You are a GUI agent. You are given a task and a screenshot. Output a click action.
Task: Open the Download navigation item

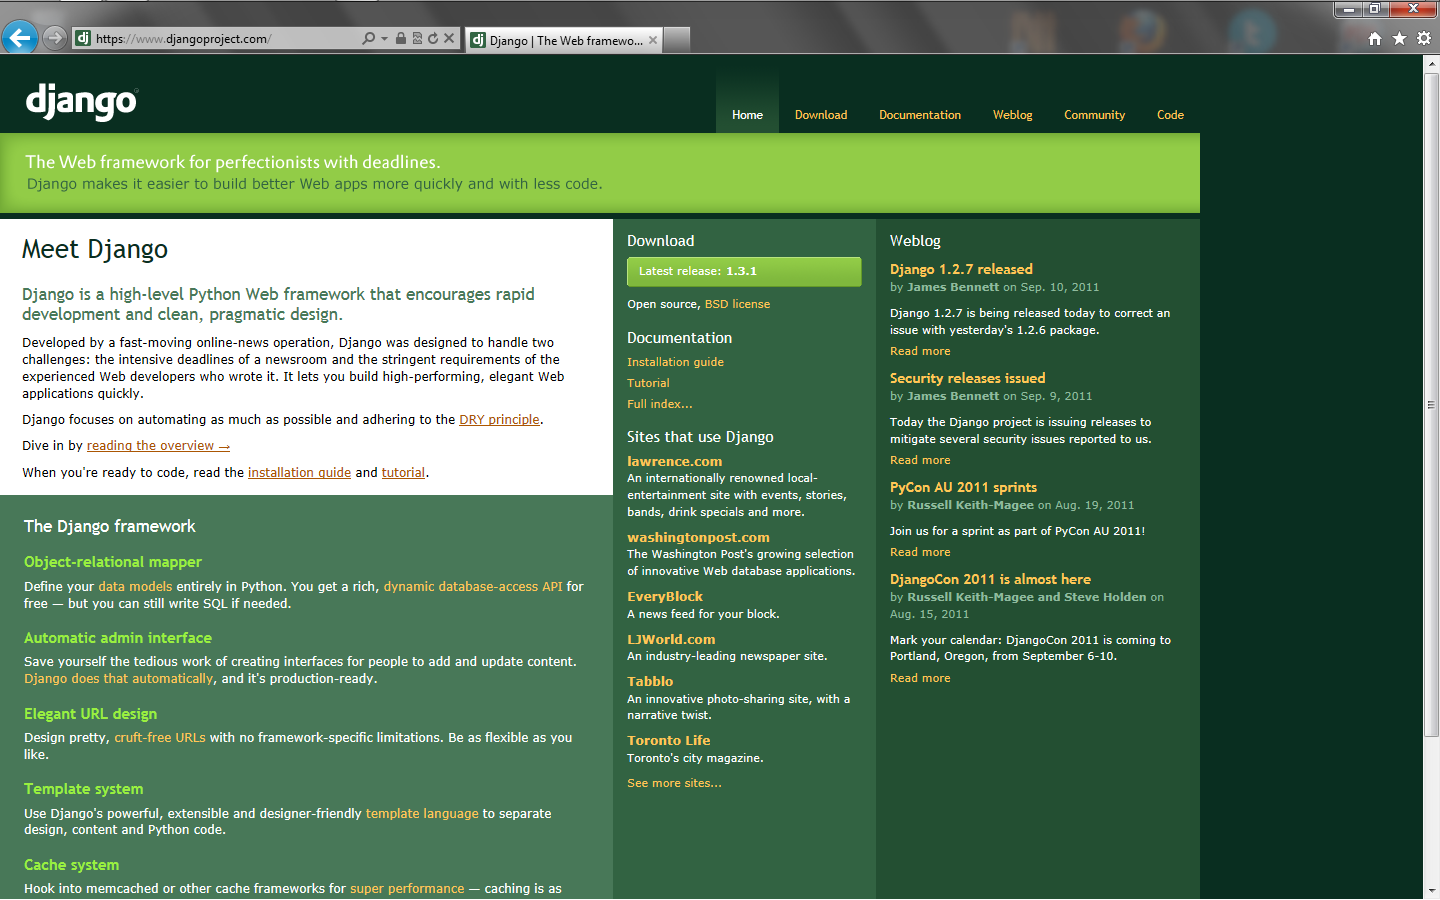(821, 115)
